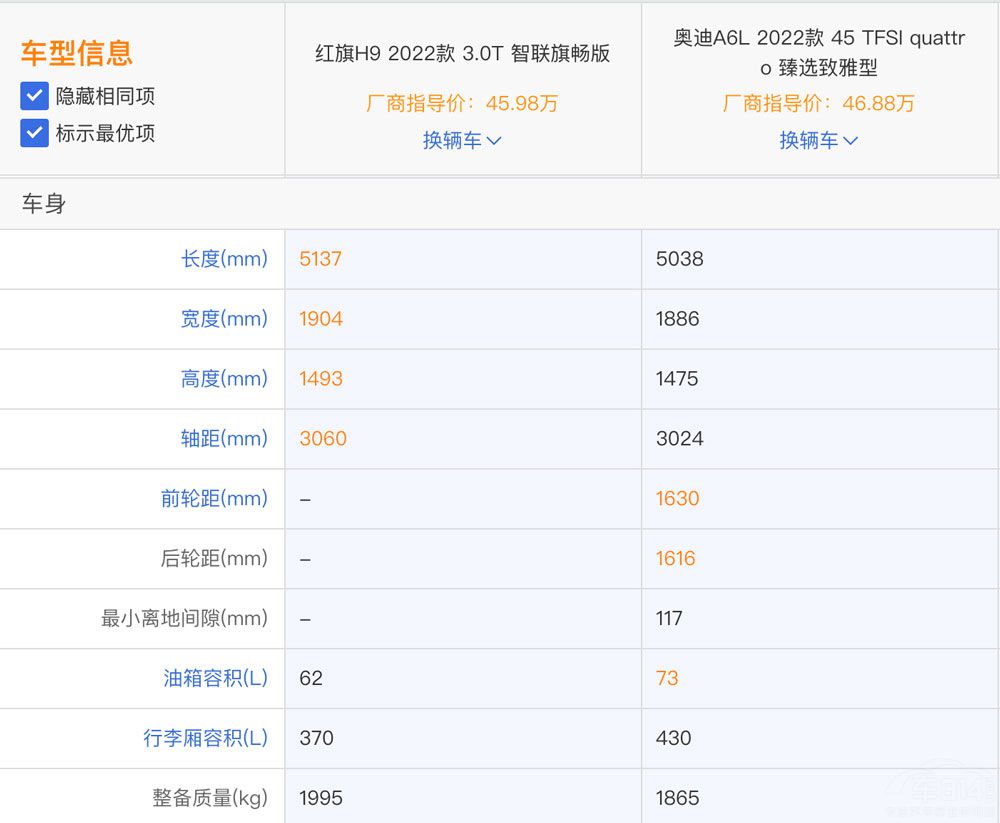Select the 最小离地间隙(mm) row label
The image size is (1000, 823).
click(184, 619)
